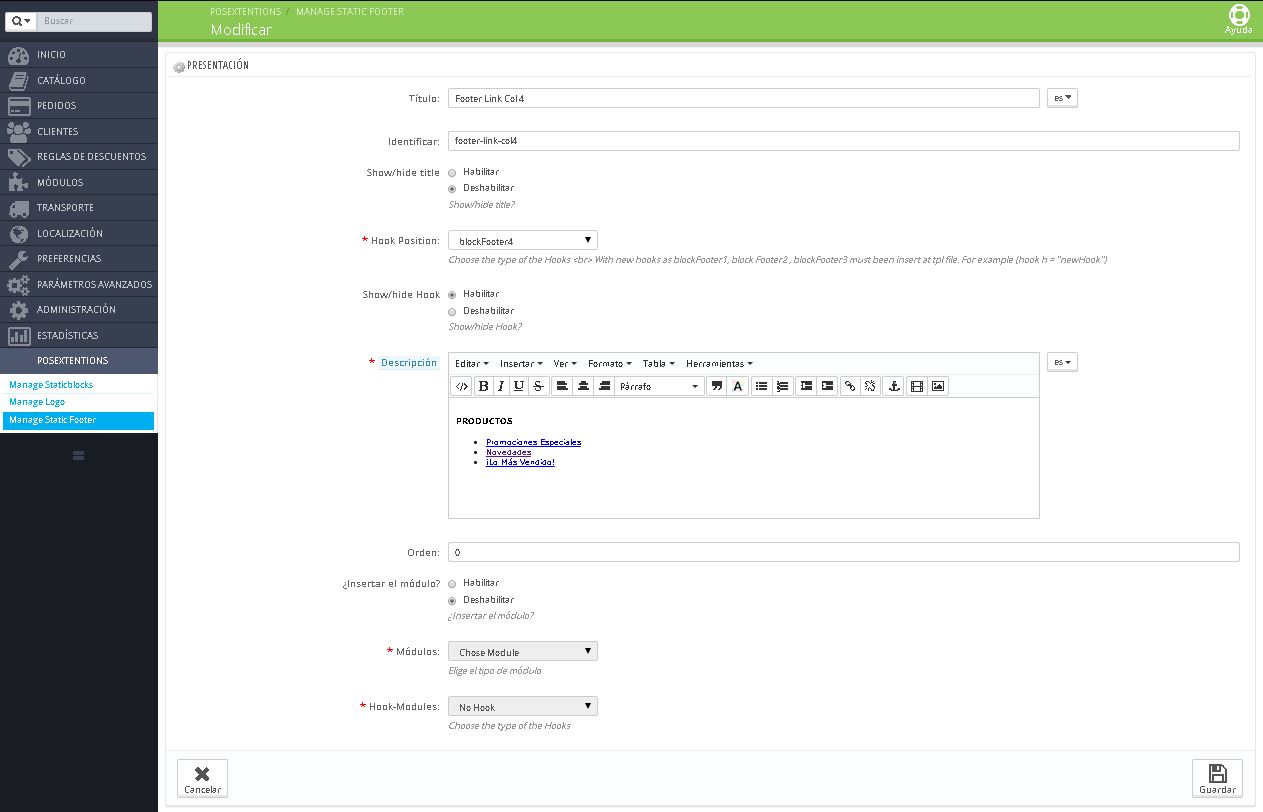Open Insertar menu in editor

pyautogui.click(x=521, y=364)
